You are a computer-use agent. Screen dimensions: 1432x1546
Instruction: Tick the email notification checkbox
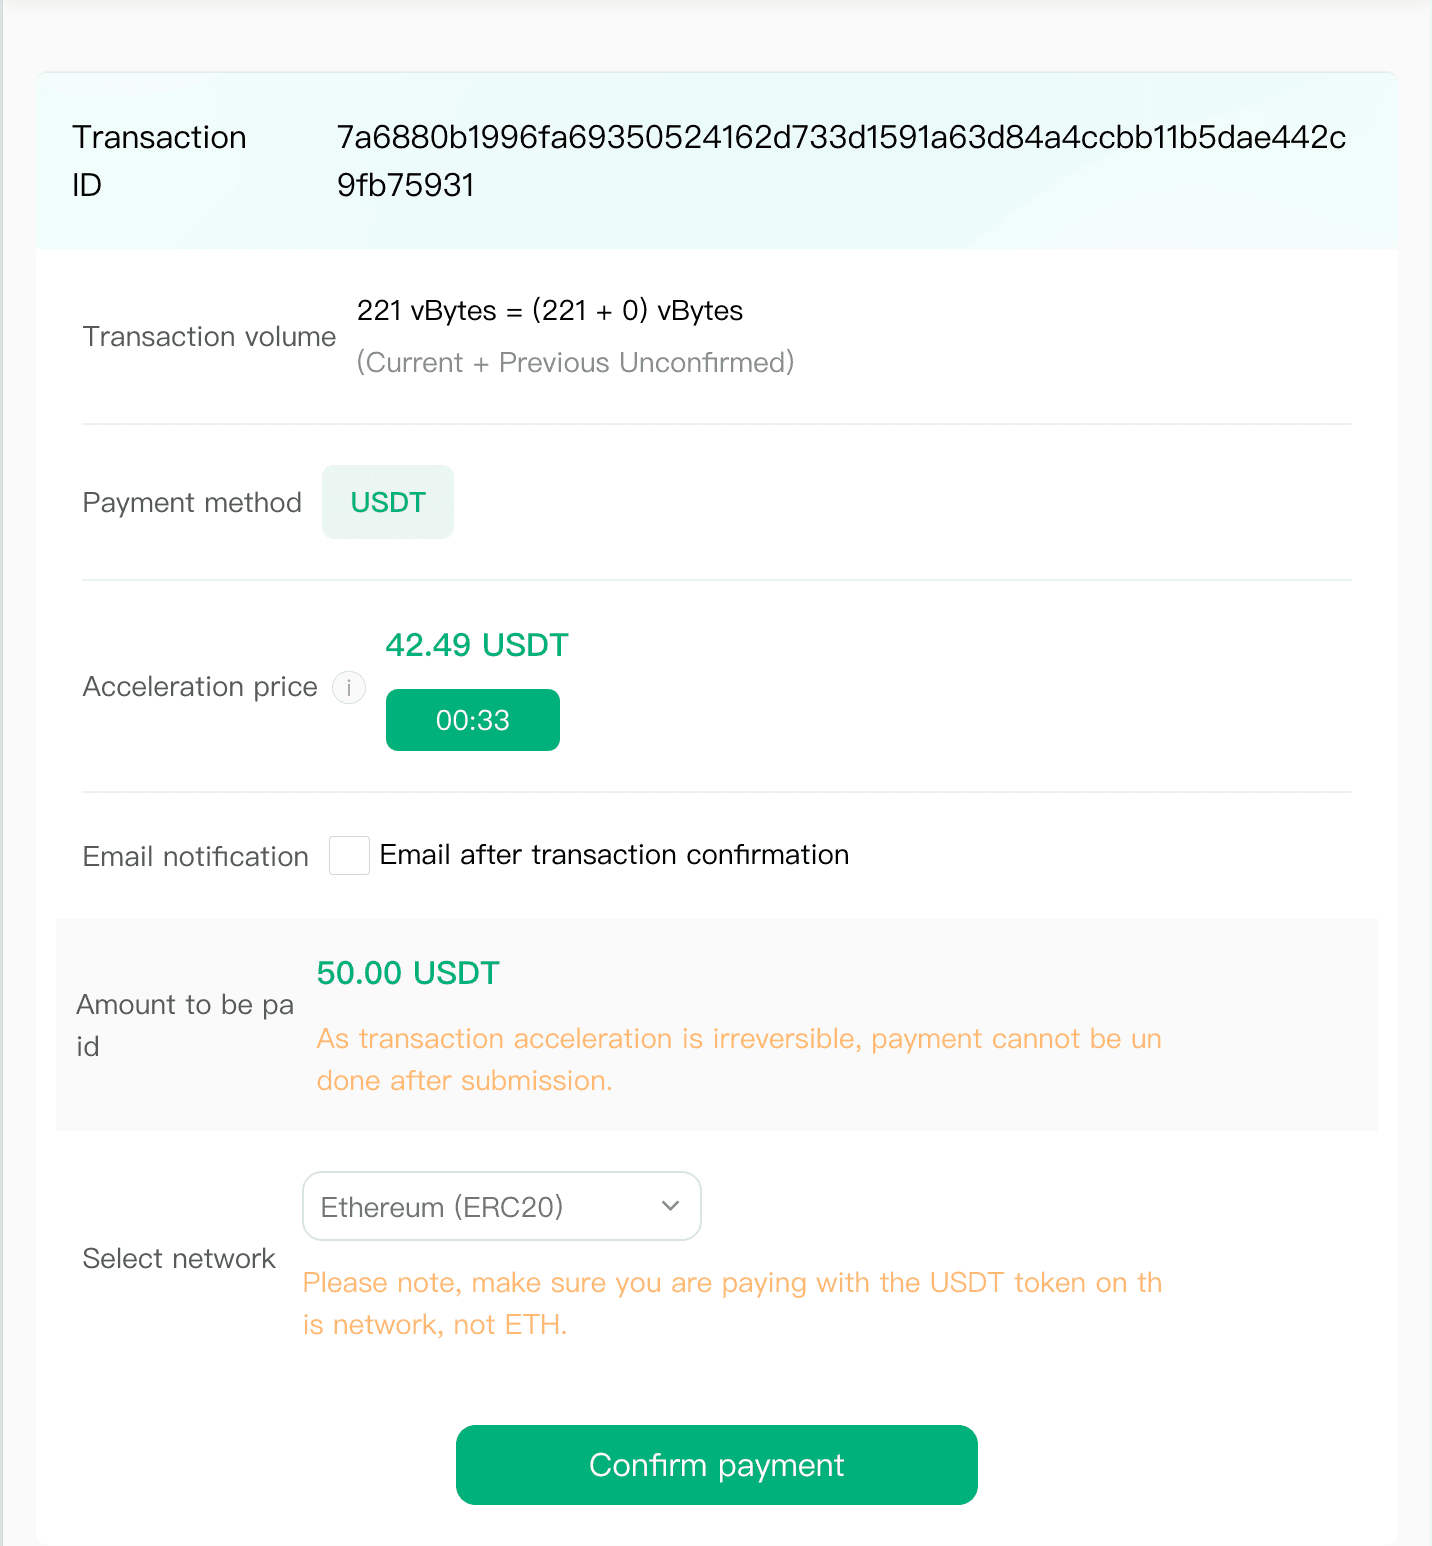tap(350, 856)
